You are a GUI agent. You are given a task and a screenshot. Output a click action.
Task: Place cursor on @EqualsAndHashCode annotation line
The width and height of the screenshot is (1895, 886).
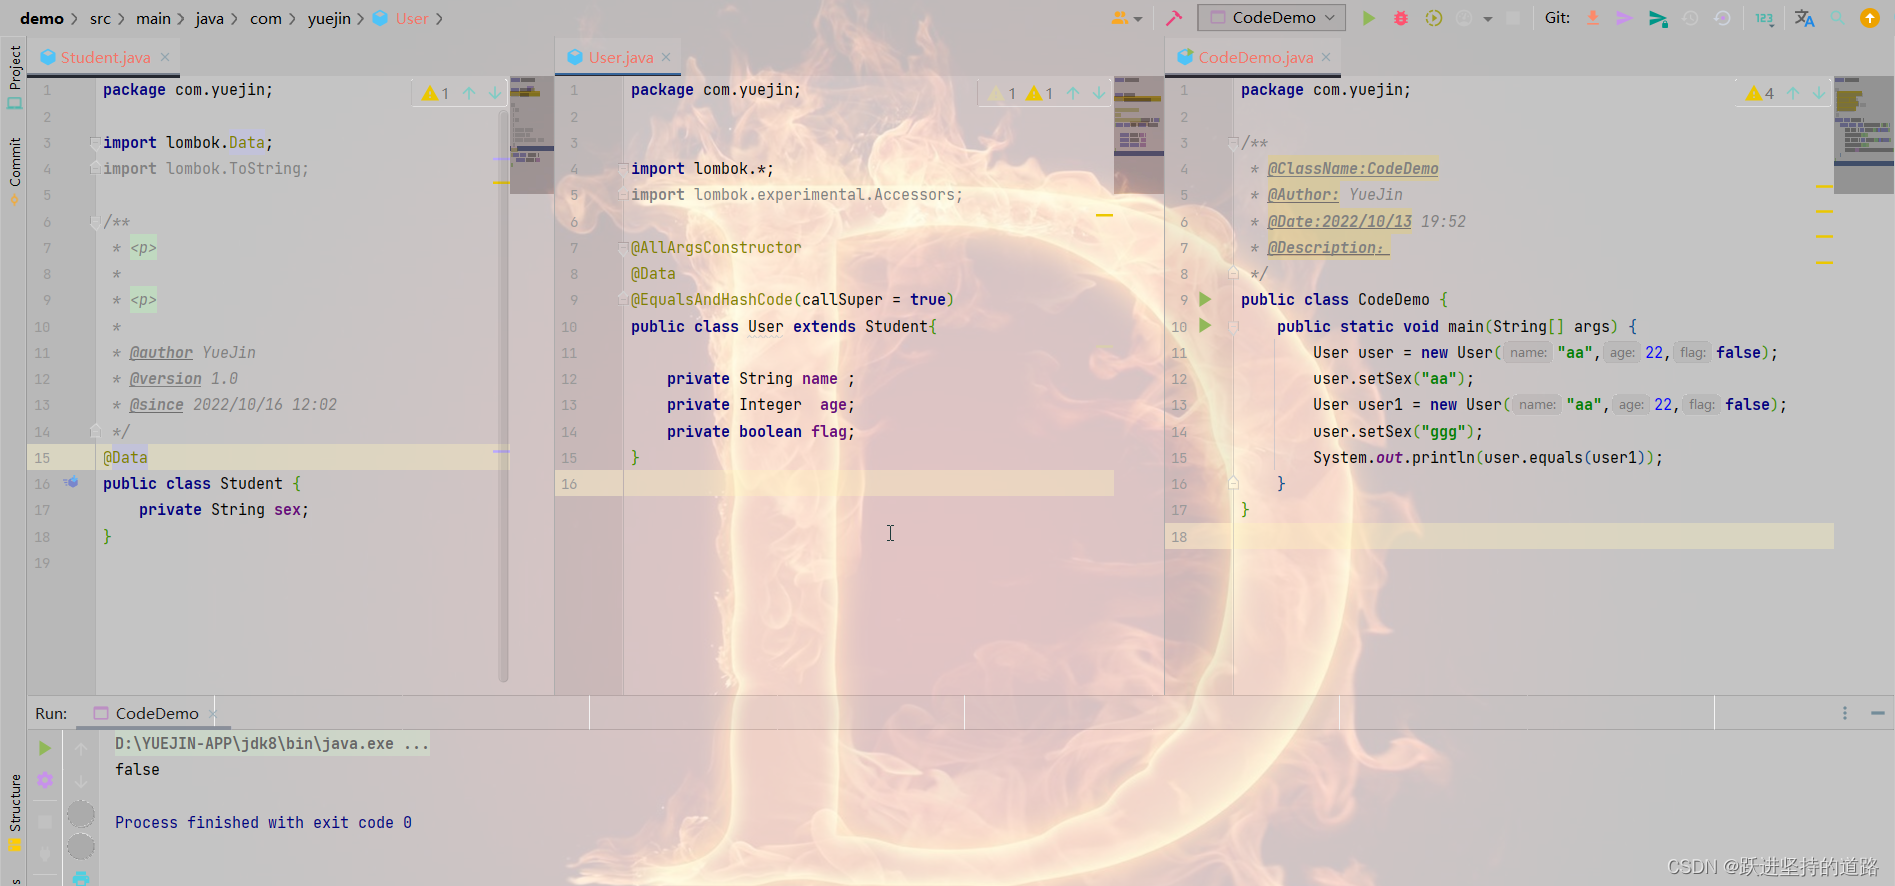click(792, 299)
